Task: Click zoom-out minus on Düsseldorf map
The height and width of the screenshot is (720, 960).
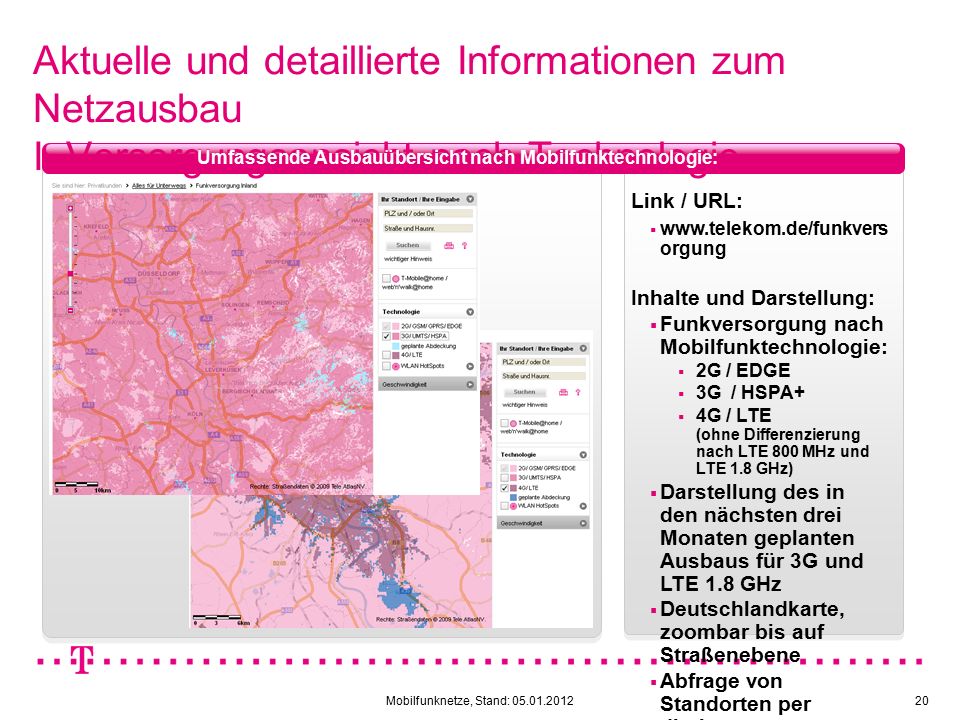Action: pos(70,310)
